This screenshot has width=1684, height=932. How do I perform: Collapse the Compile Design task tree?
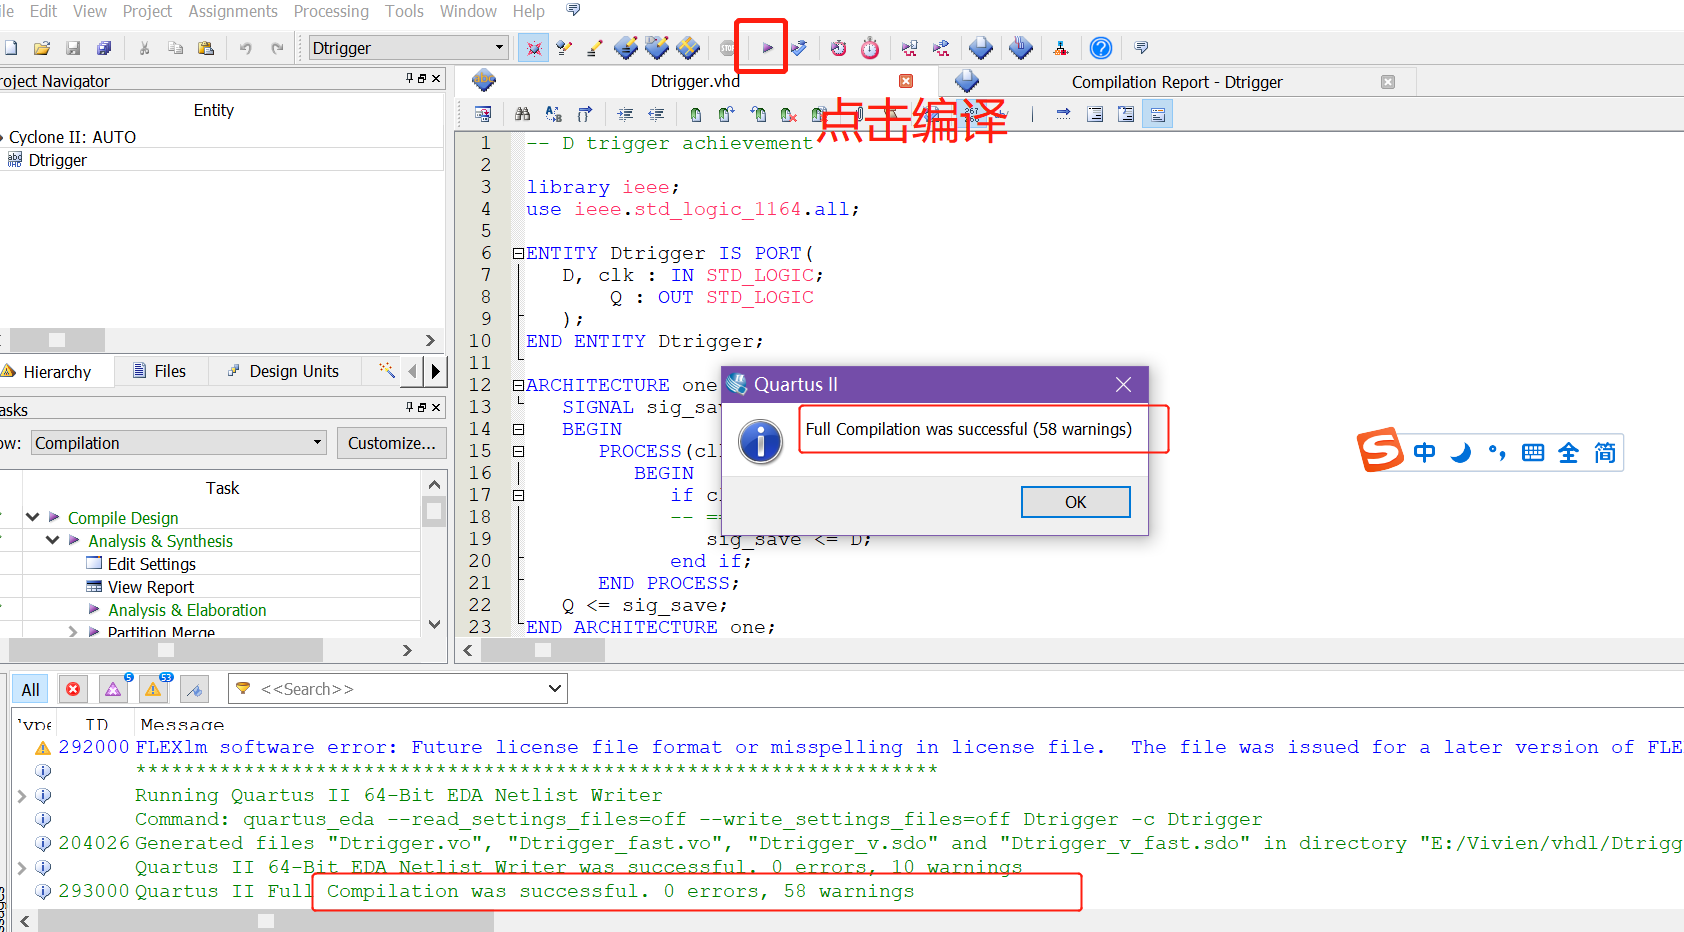pos(32,517)
